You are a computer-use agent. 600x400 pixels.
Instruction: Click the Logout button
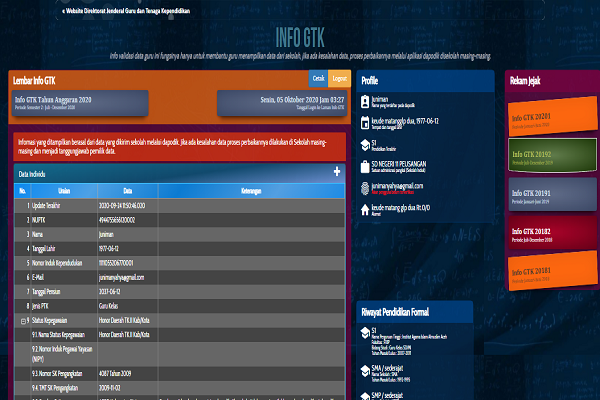coord(339,78)
